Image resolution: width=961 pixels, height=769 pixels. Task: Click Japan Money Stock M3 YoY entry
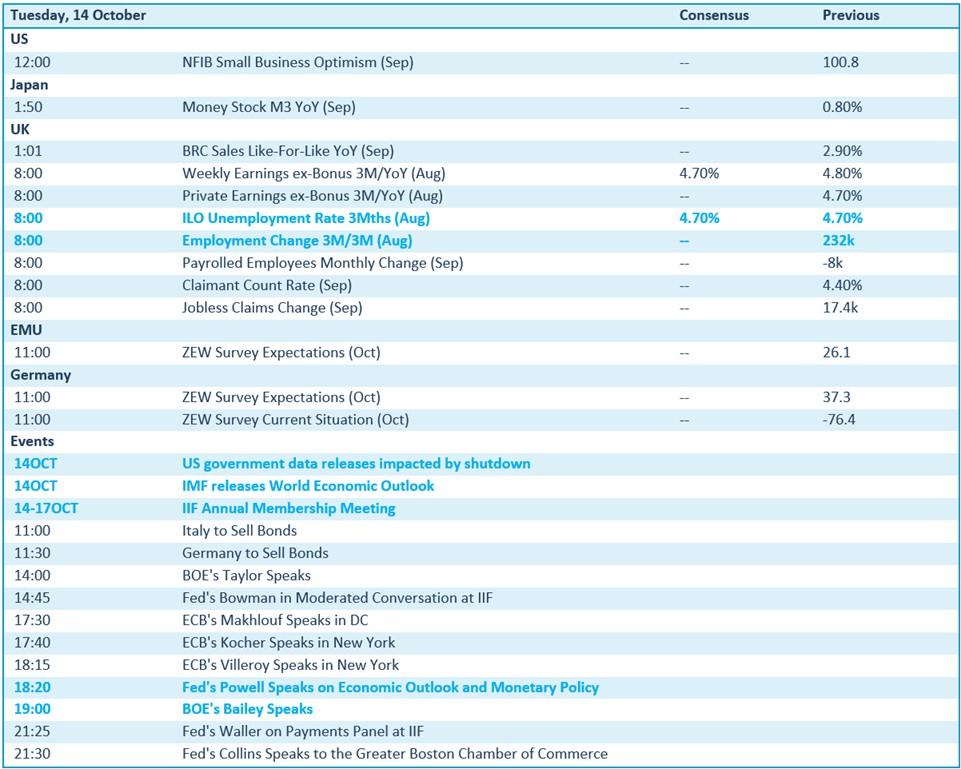[268, 107]
